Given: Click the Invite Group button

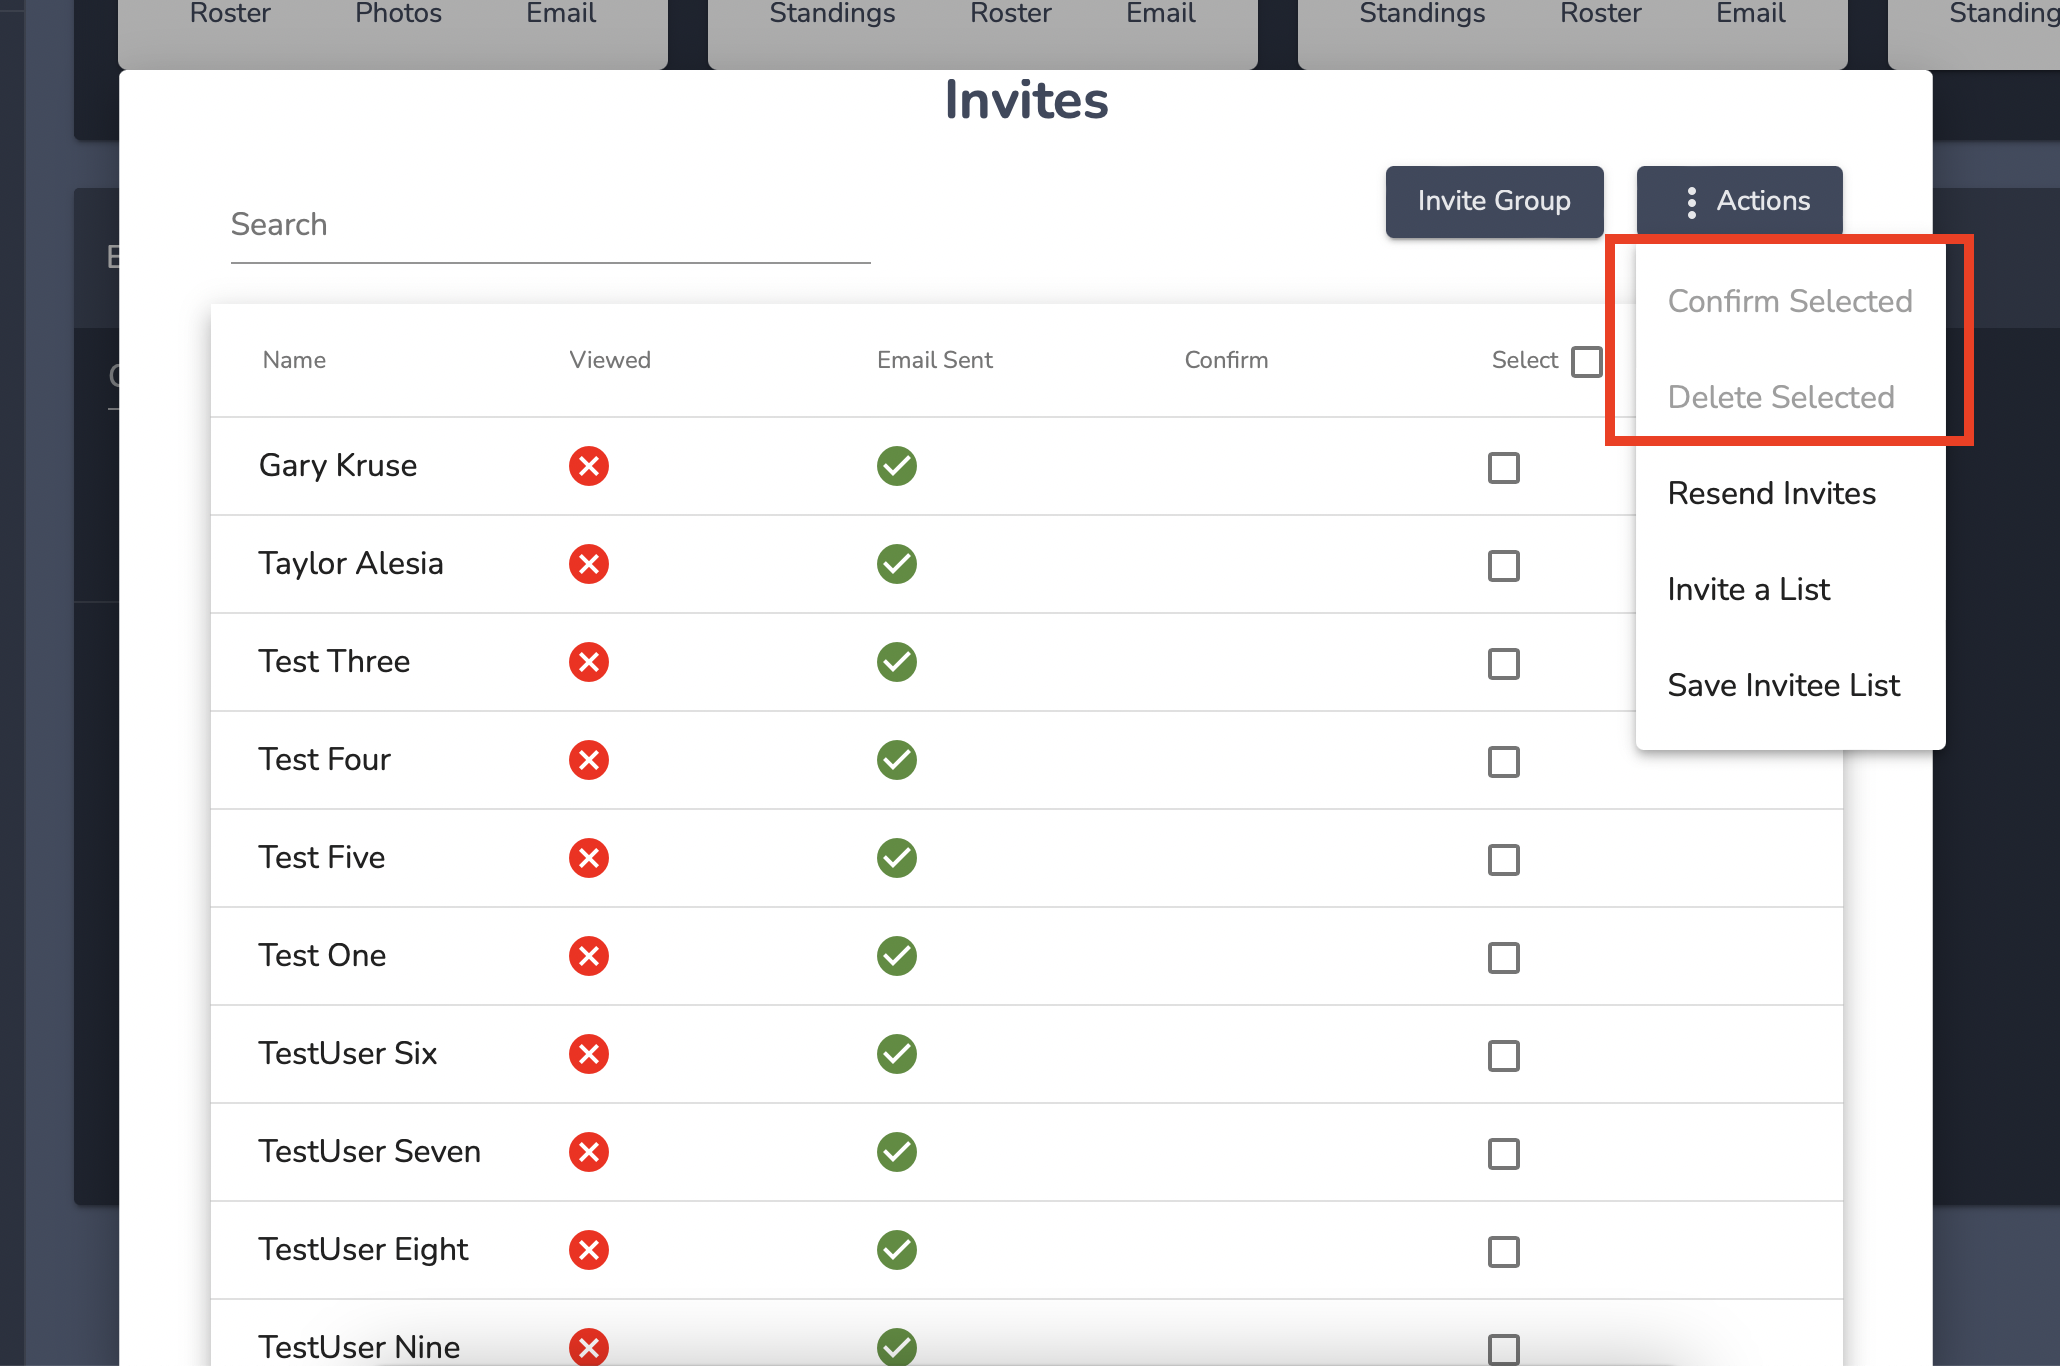Looking at the screenshot, I should tap(1494, 201).
